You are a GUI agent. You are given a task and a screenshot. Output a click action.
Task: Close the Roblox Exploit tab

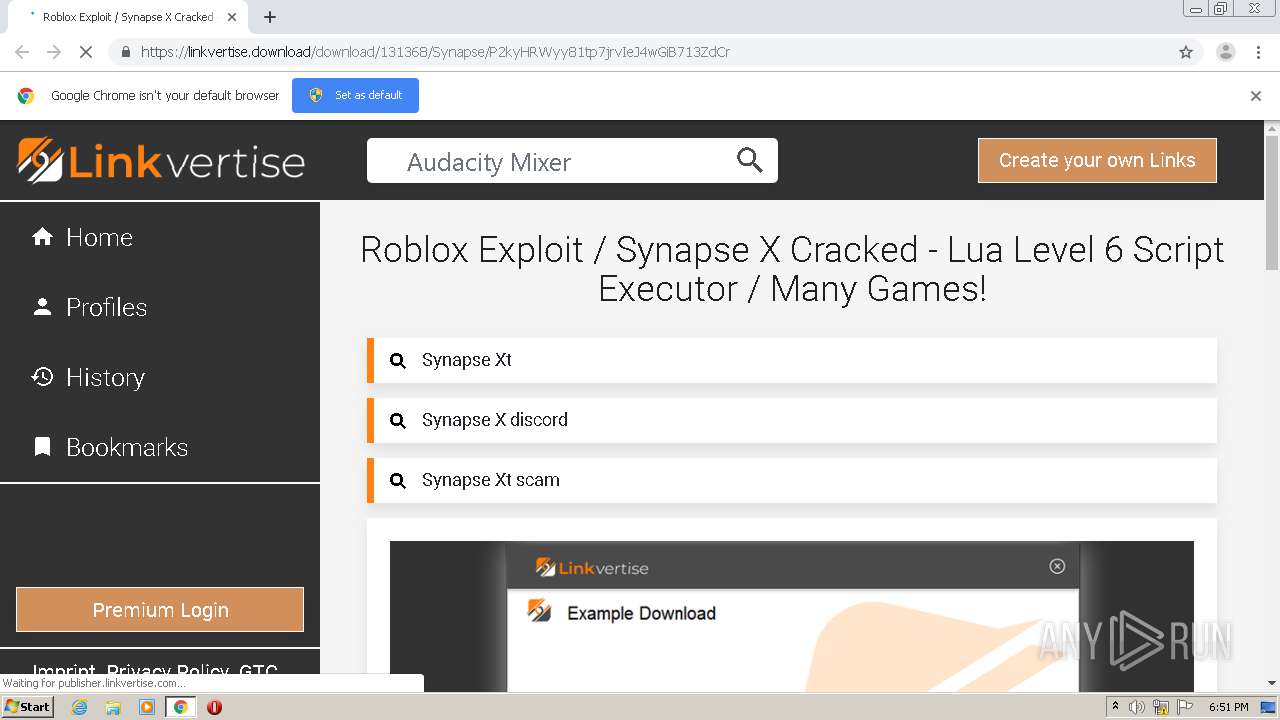pos(232,17)
